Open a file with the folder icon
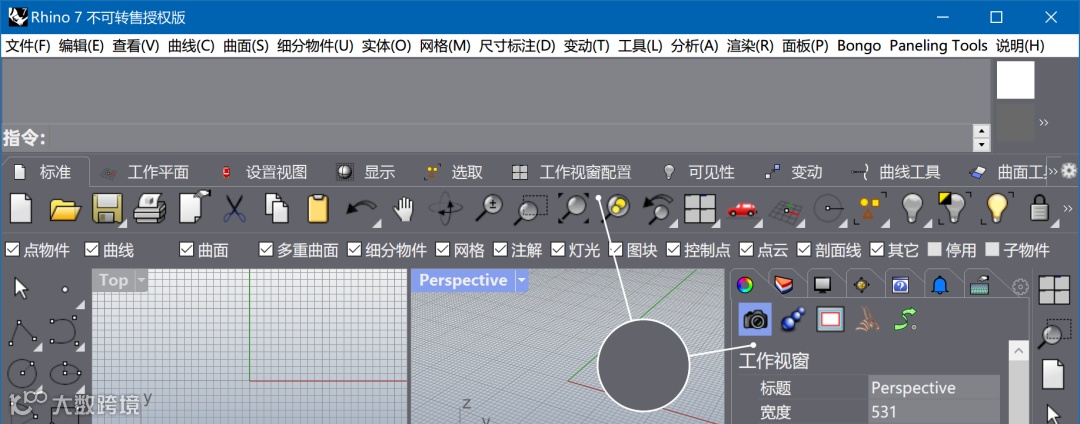The image size is (1080, 424). tap(65, 209)
